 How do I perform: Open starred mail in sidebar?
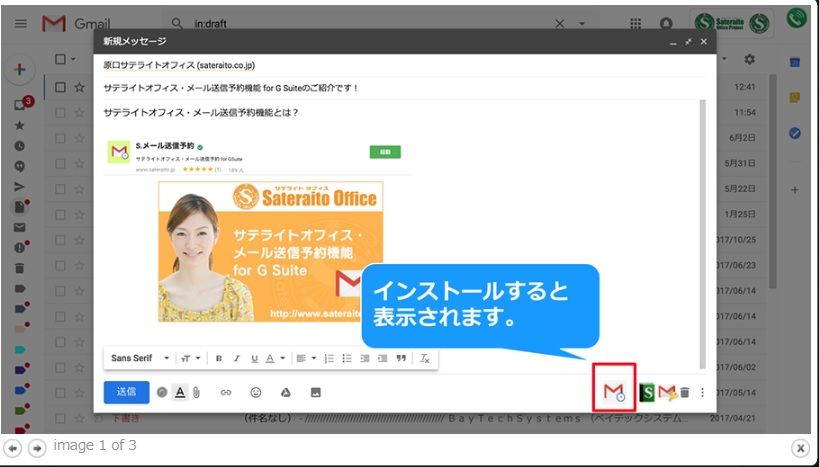click(x=20, y=125)
